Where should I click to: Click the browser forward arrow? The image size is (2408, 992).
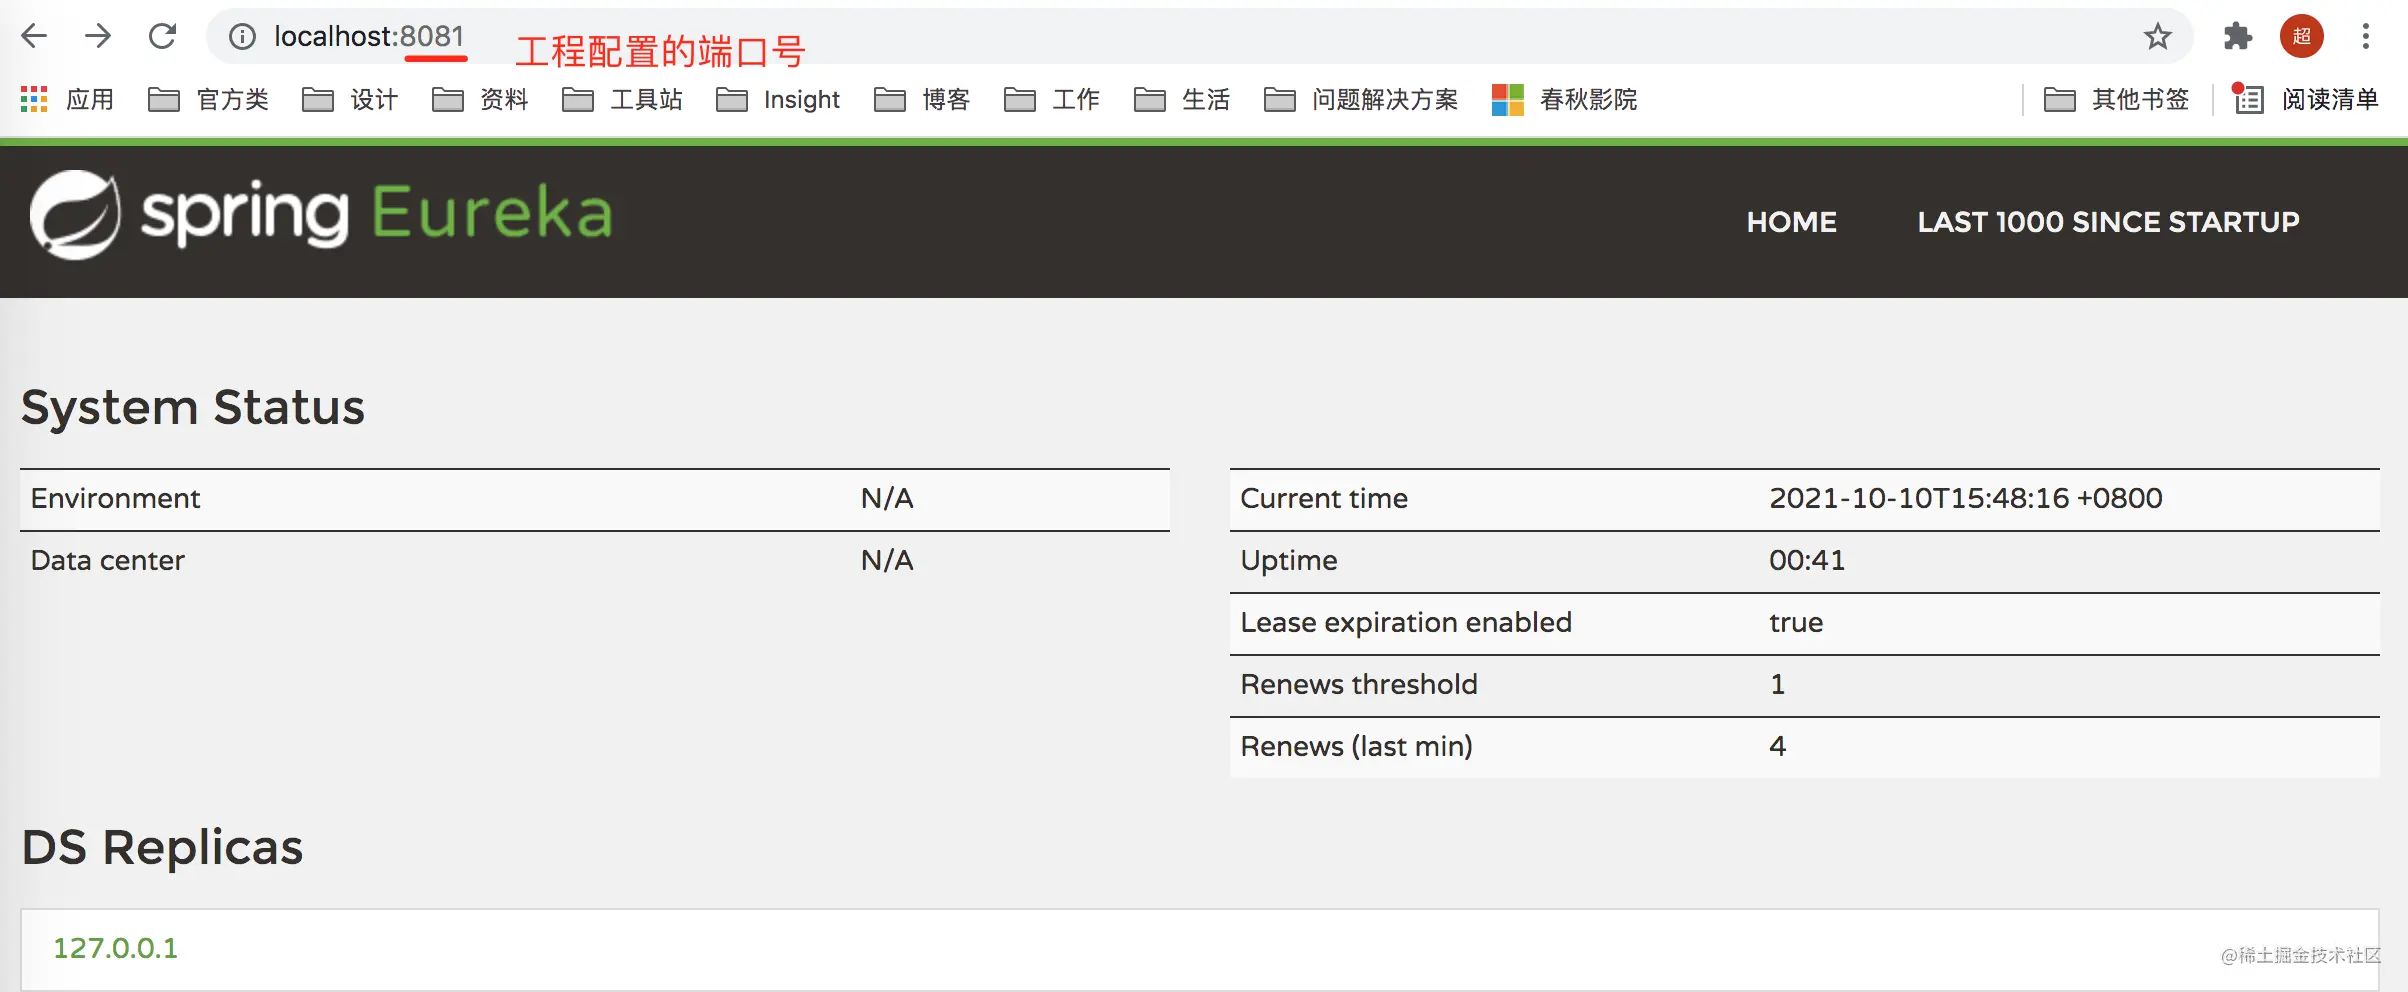[x=98, y=37]
